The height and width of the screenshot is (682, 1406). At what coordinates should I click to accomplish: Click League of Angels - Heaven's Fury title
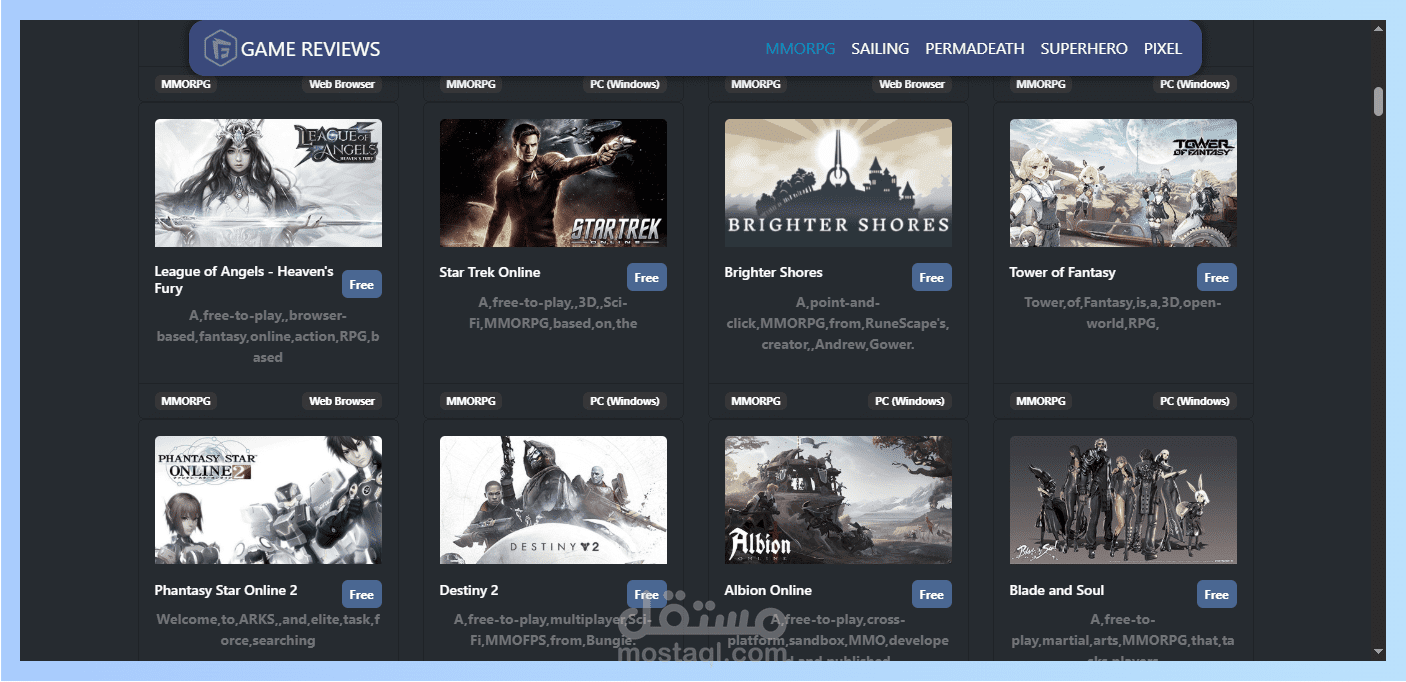click(x=244, y=280)
